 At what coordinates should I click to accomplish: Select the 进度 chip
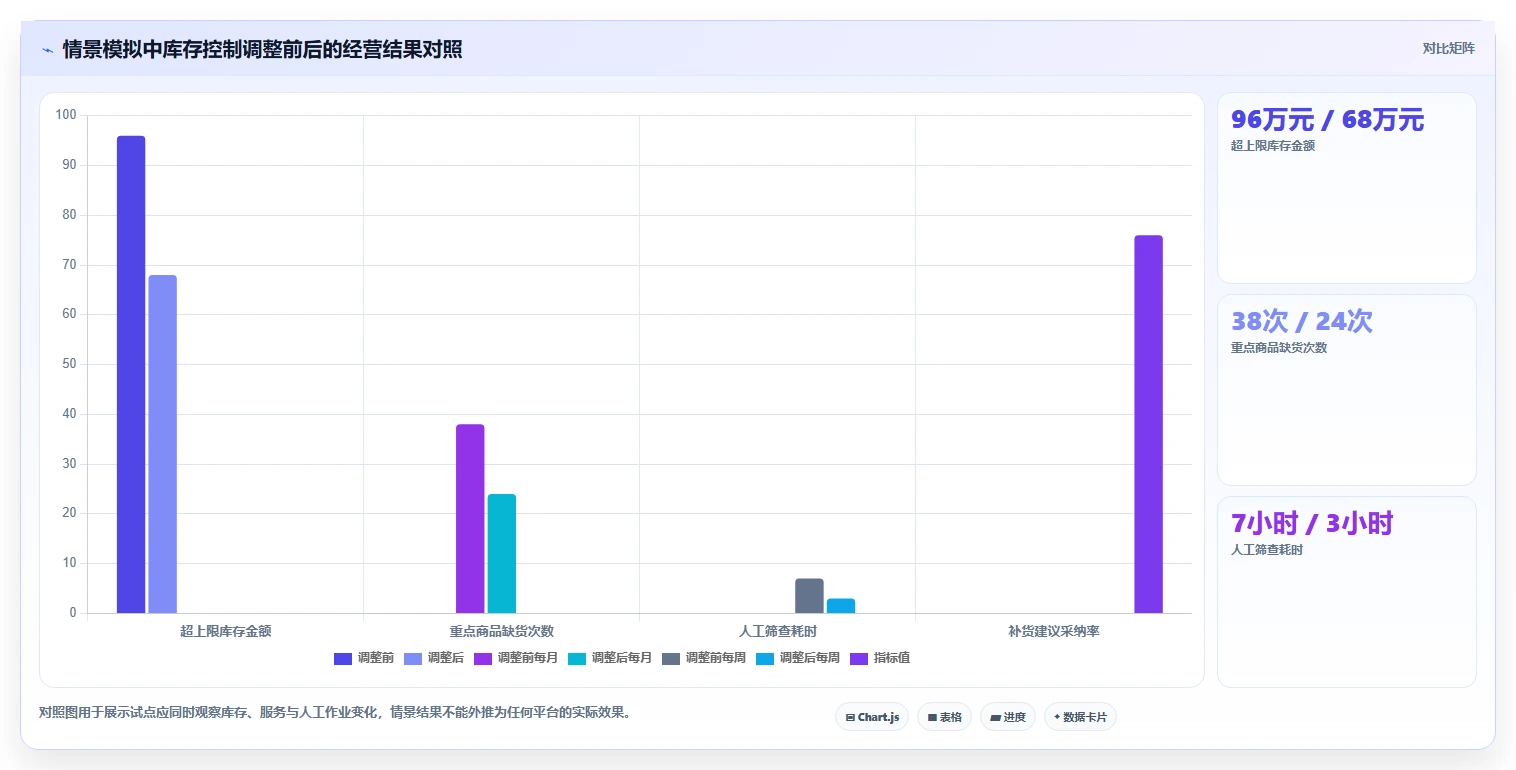(1008, 717)
